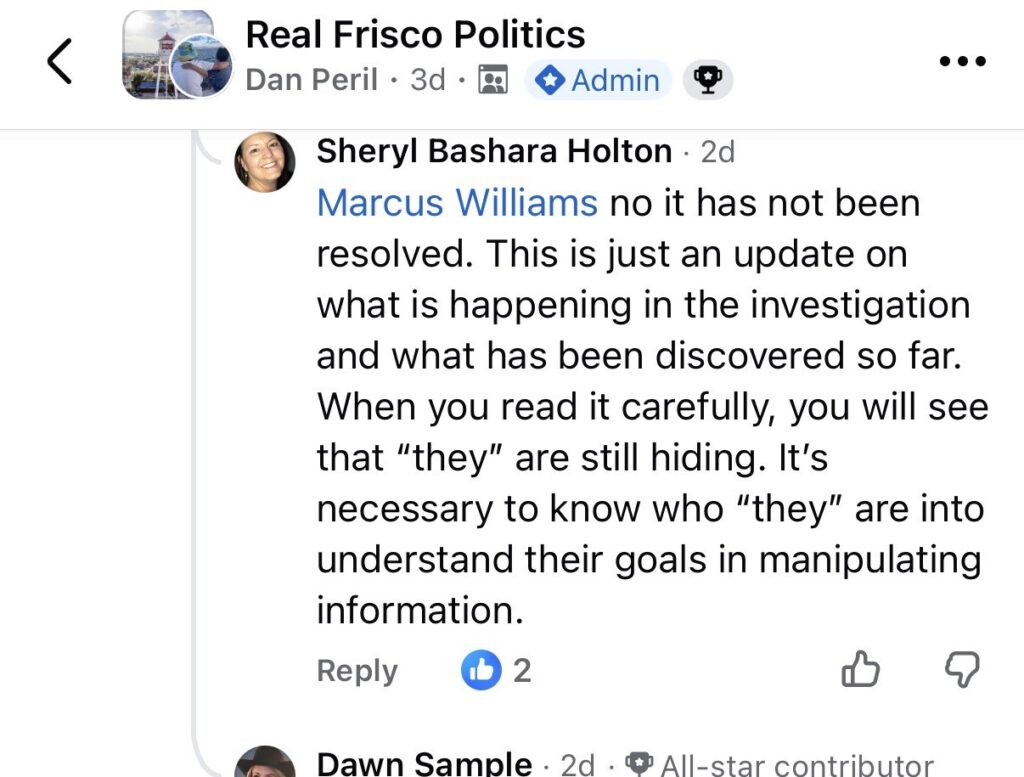Tap the 2d timestamp on Sheryl's comment
Viewport: 1024px width, 777px height.
(x=717, y=152)
